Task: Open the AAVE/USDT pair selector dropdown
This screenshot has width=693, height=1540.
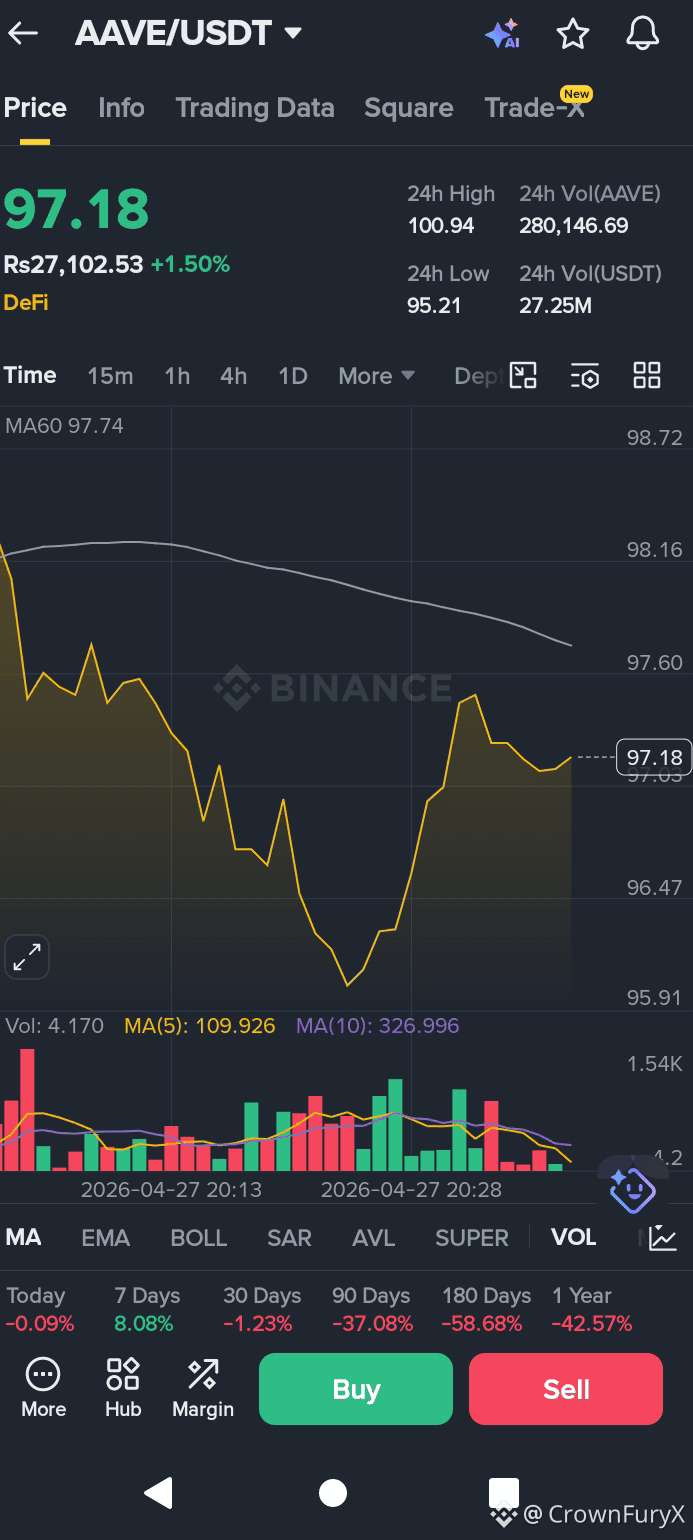Action: click(x=189, y=33)
